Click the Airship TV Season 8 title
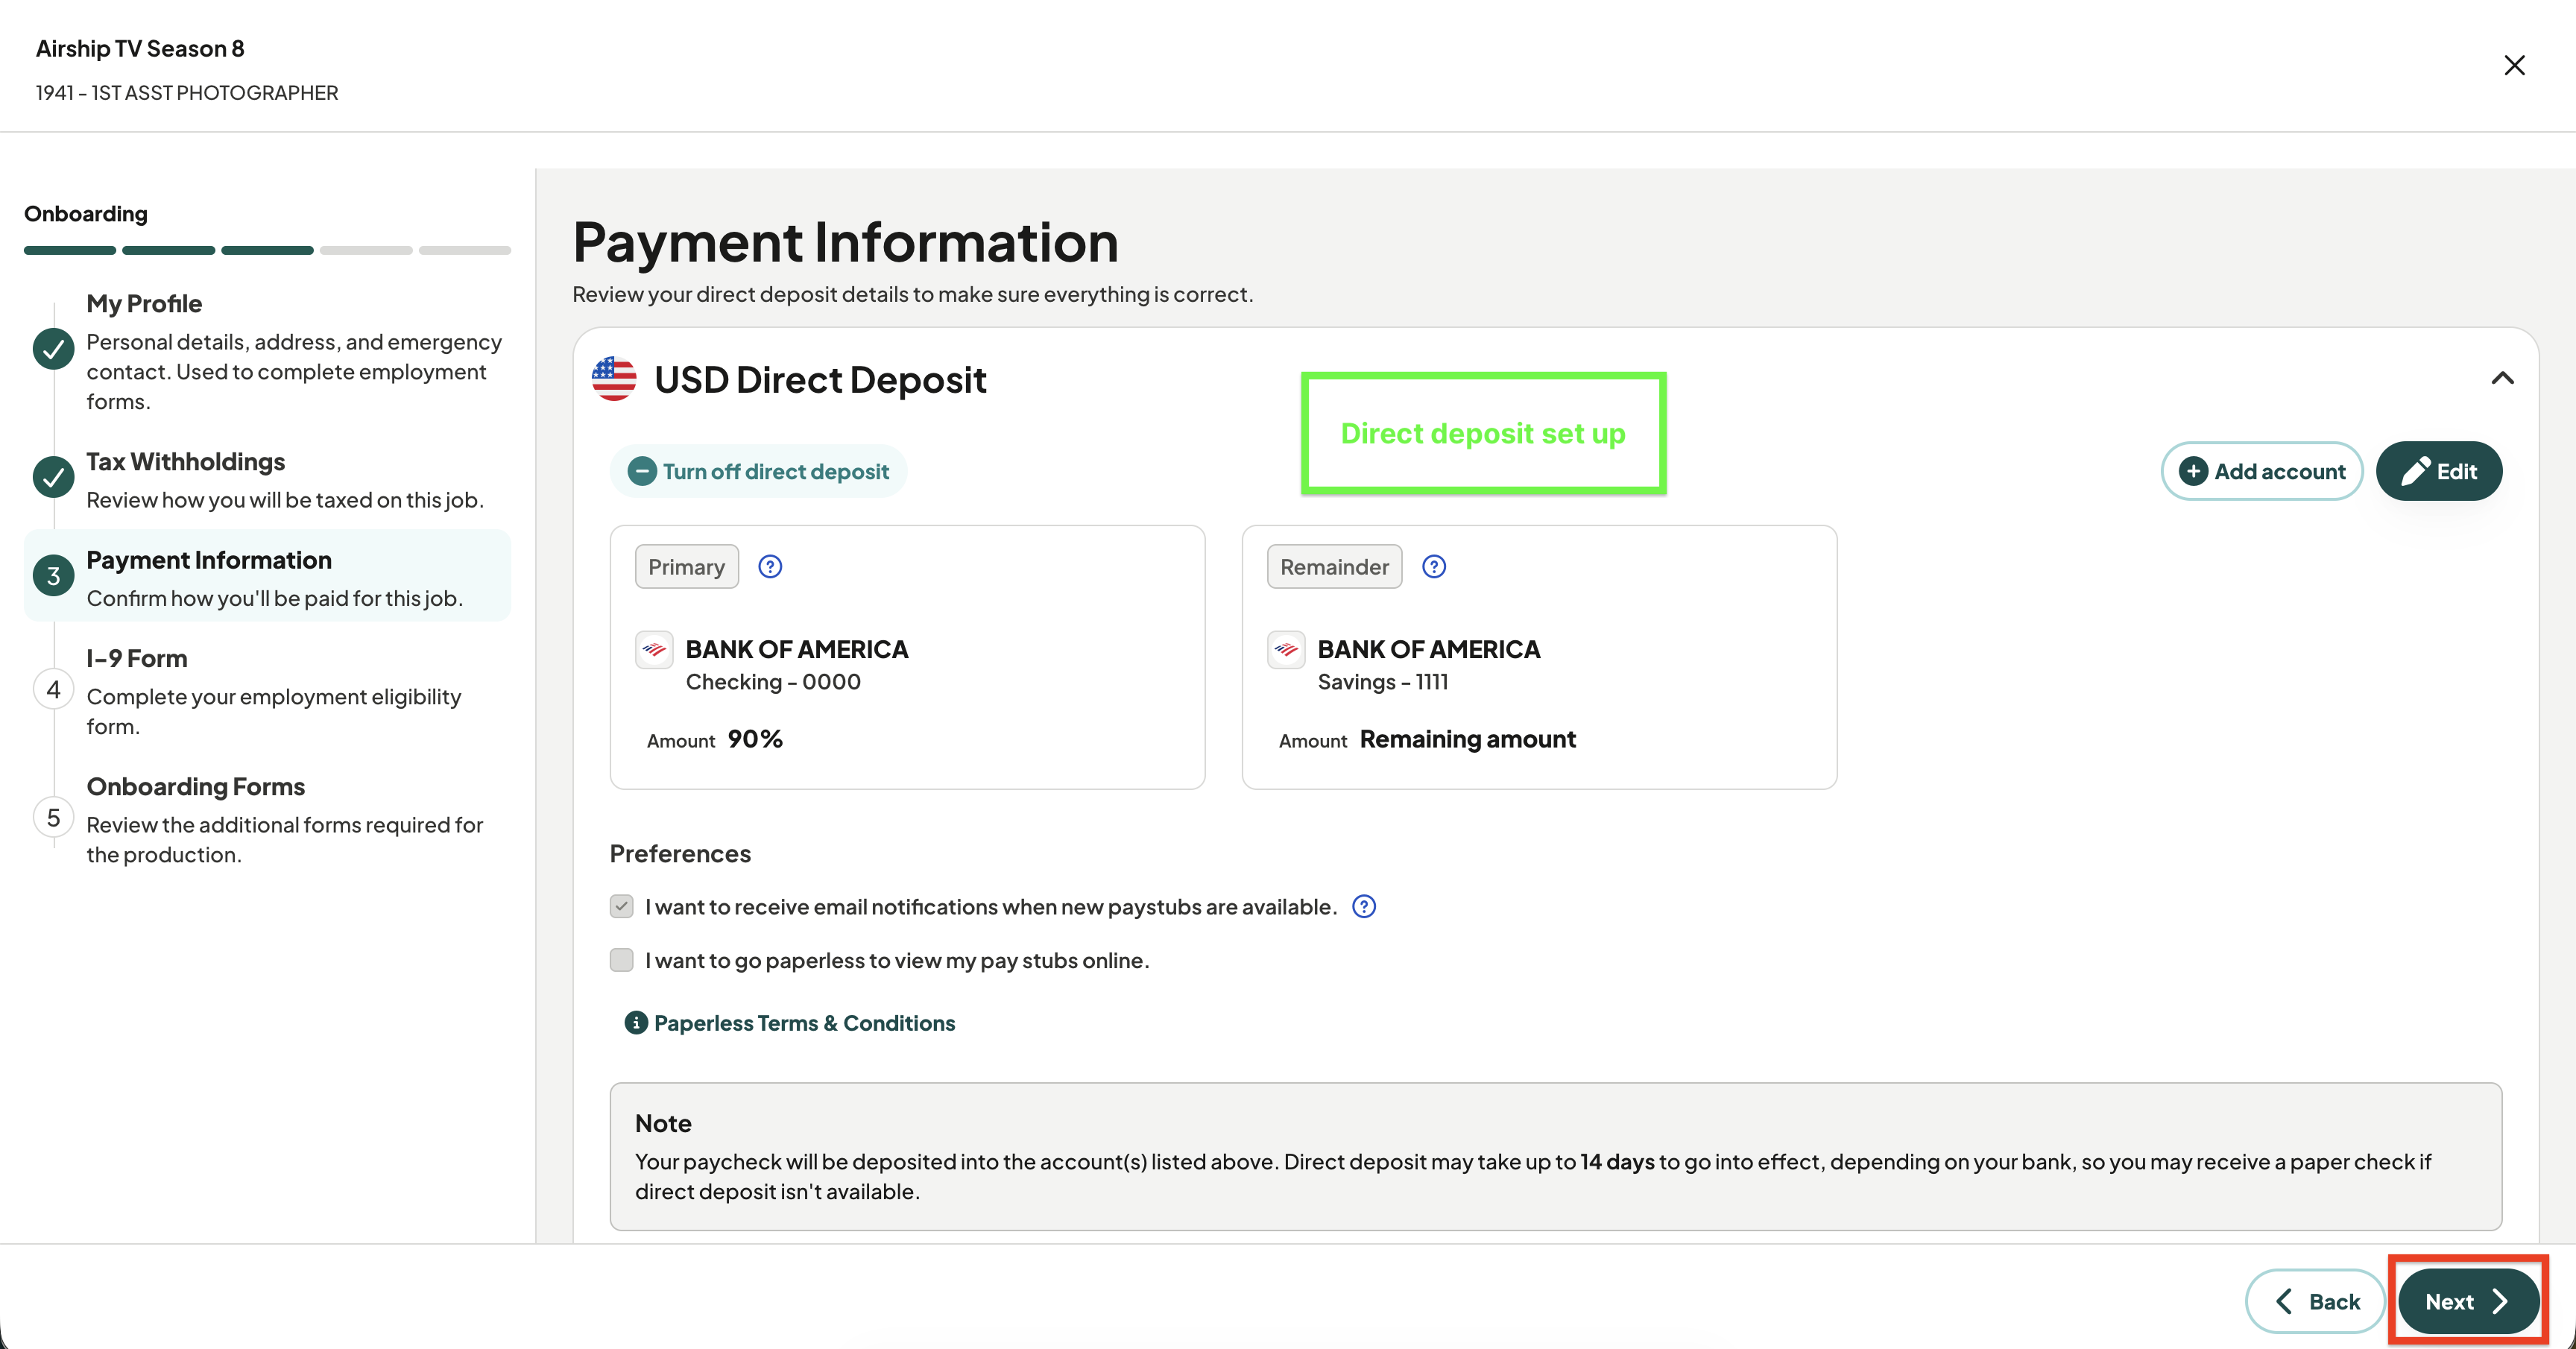 (x=140, y=49)
